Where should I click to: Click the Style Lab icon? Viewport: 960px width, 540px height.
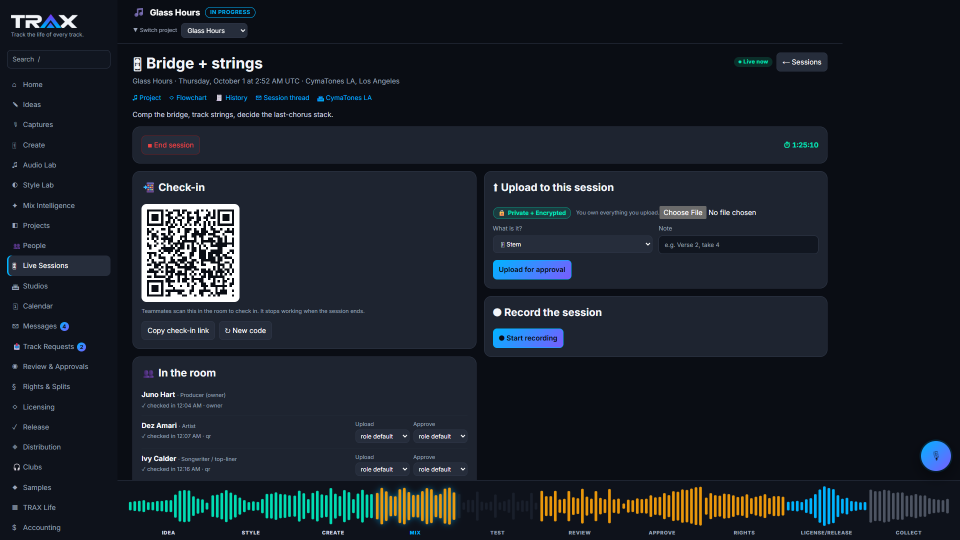(15, 185)
